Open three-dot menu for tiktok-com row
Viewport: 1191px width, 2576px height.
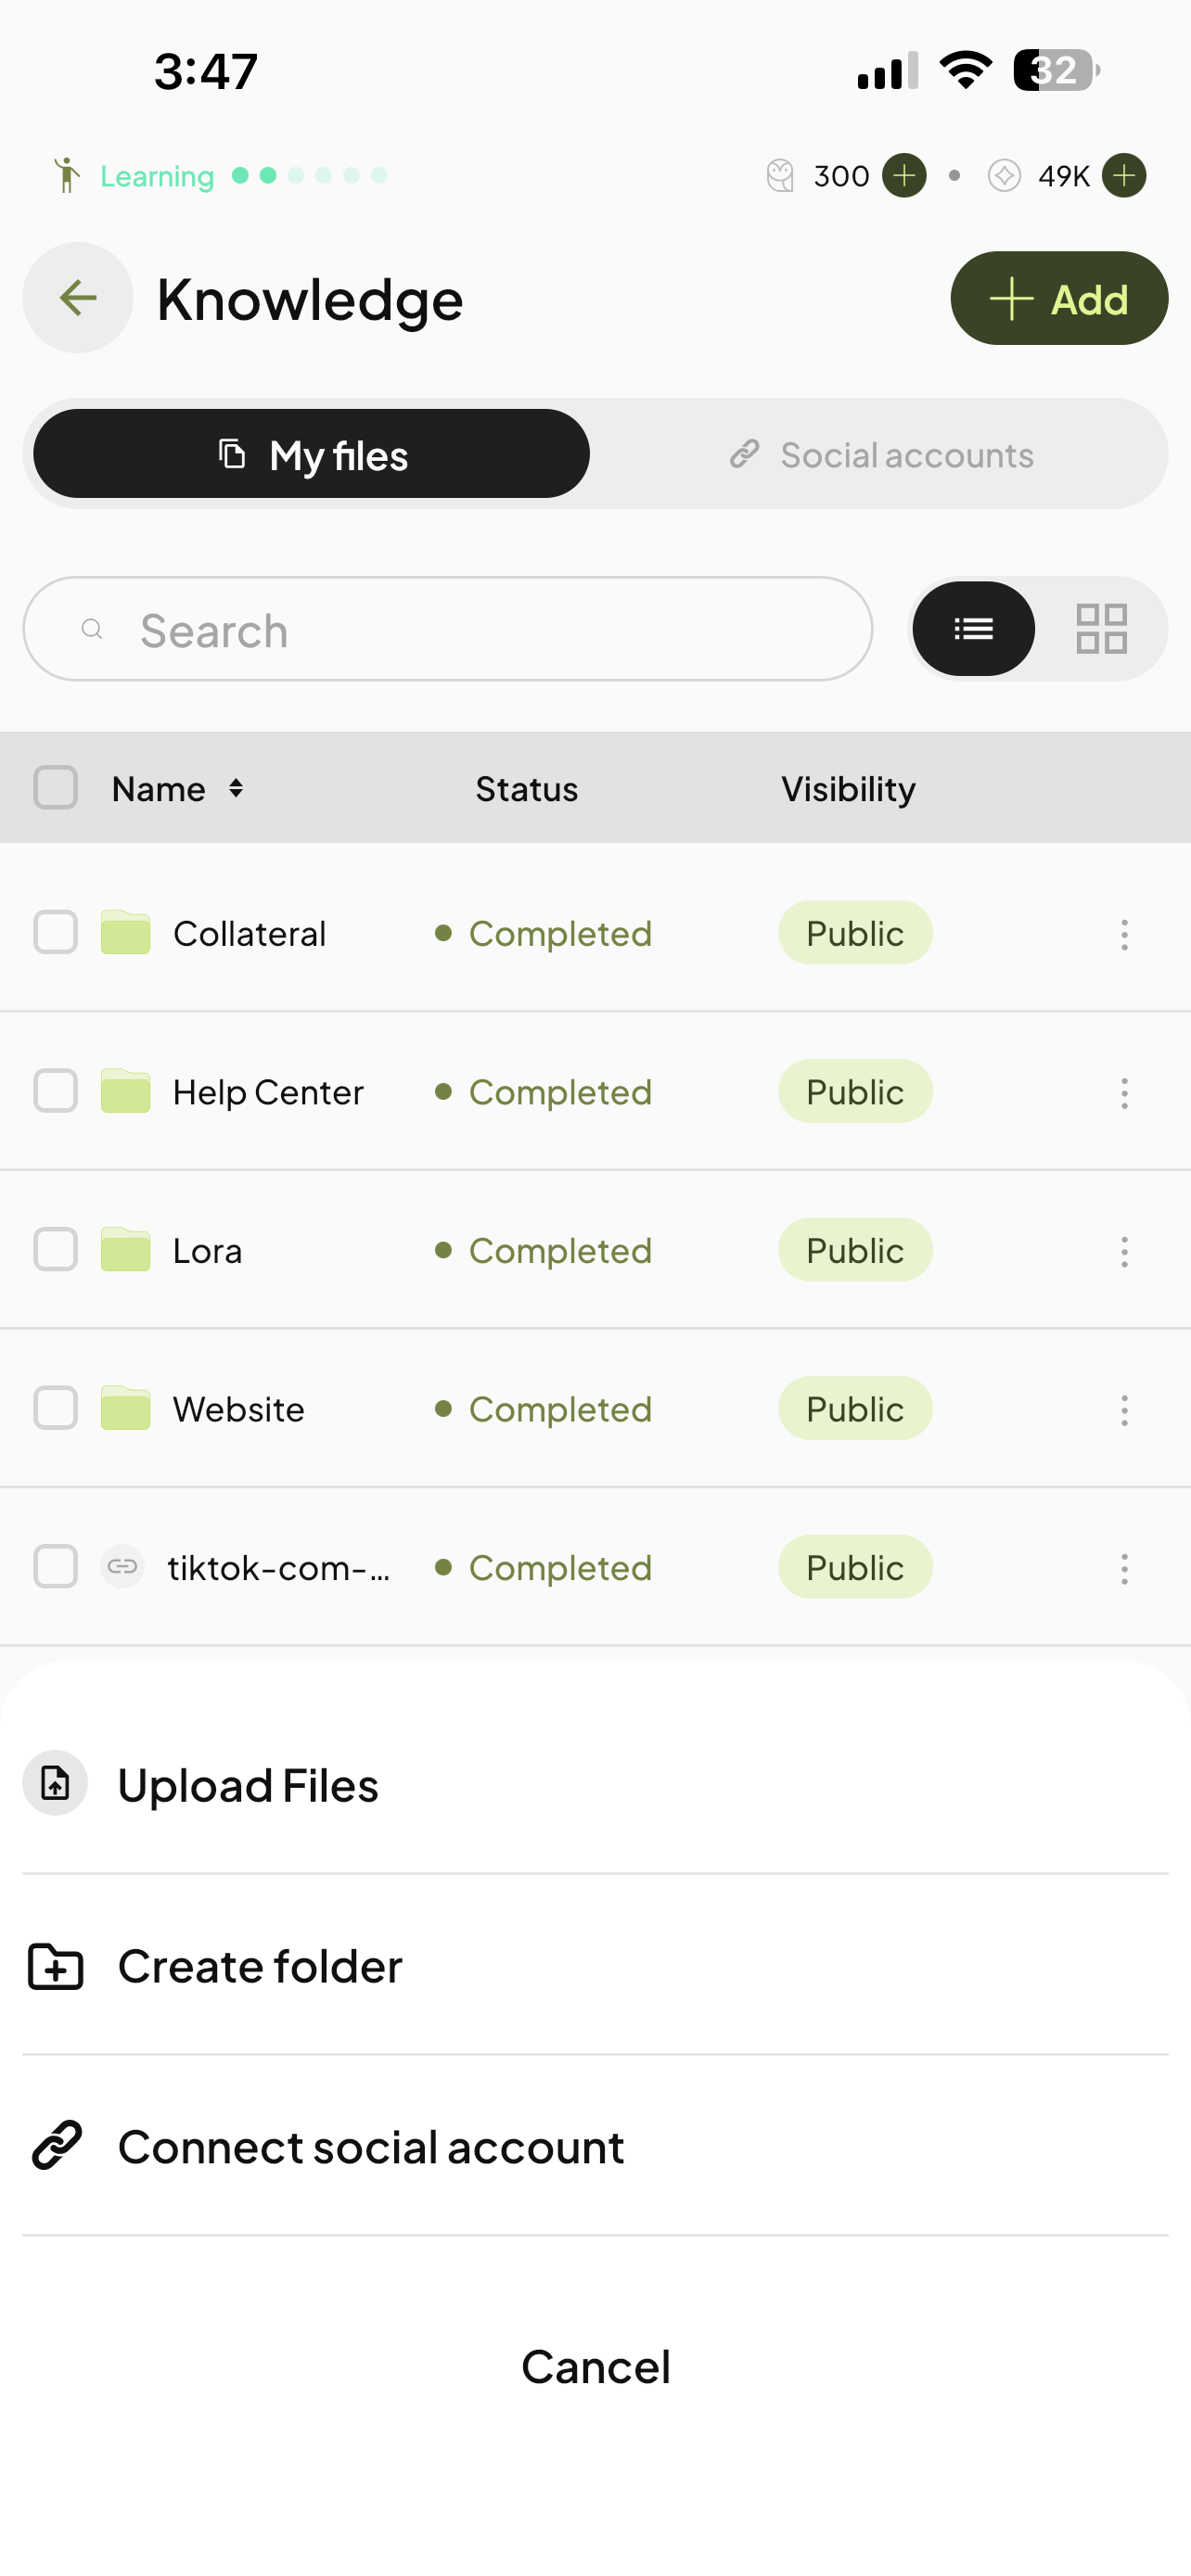click(1124, 1568)
